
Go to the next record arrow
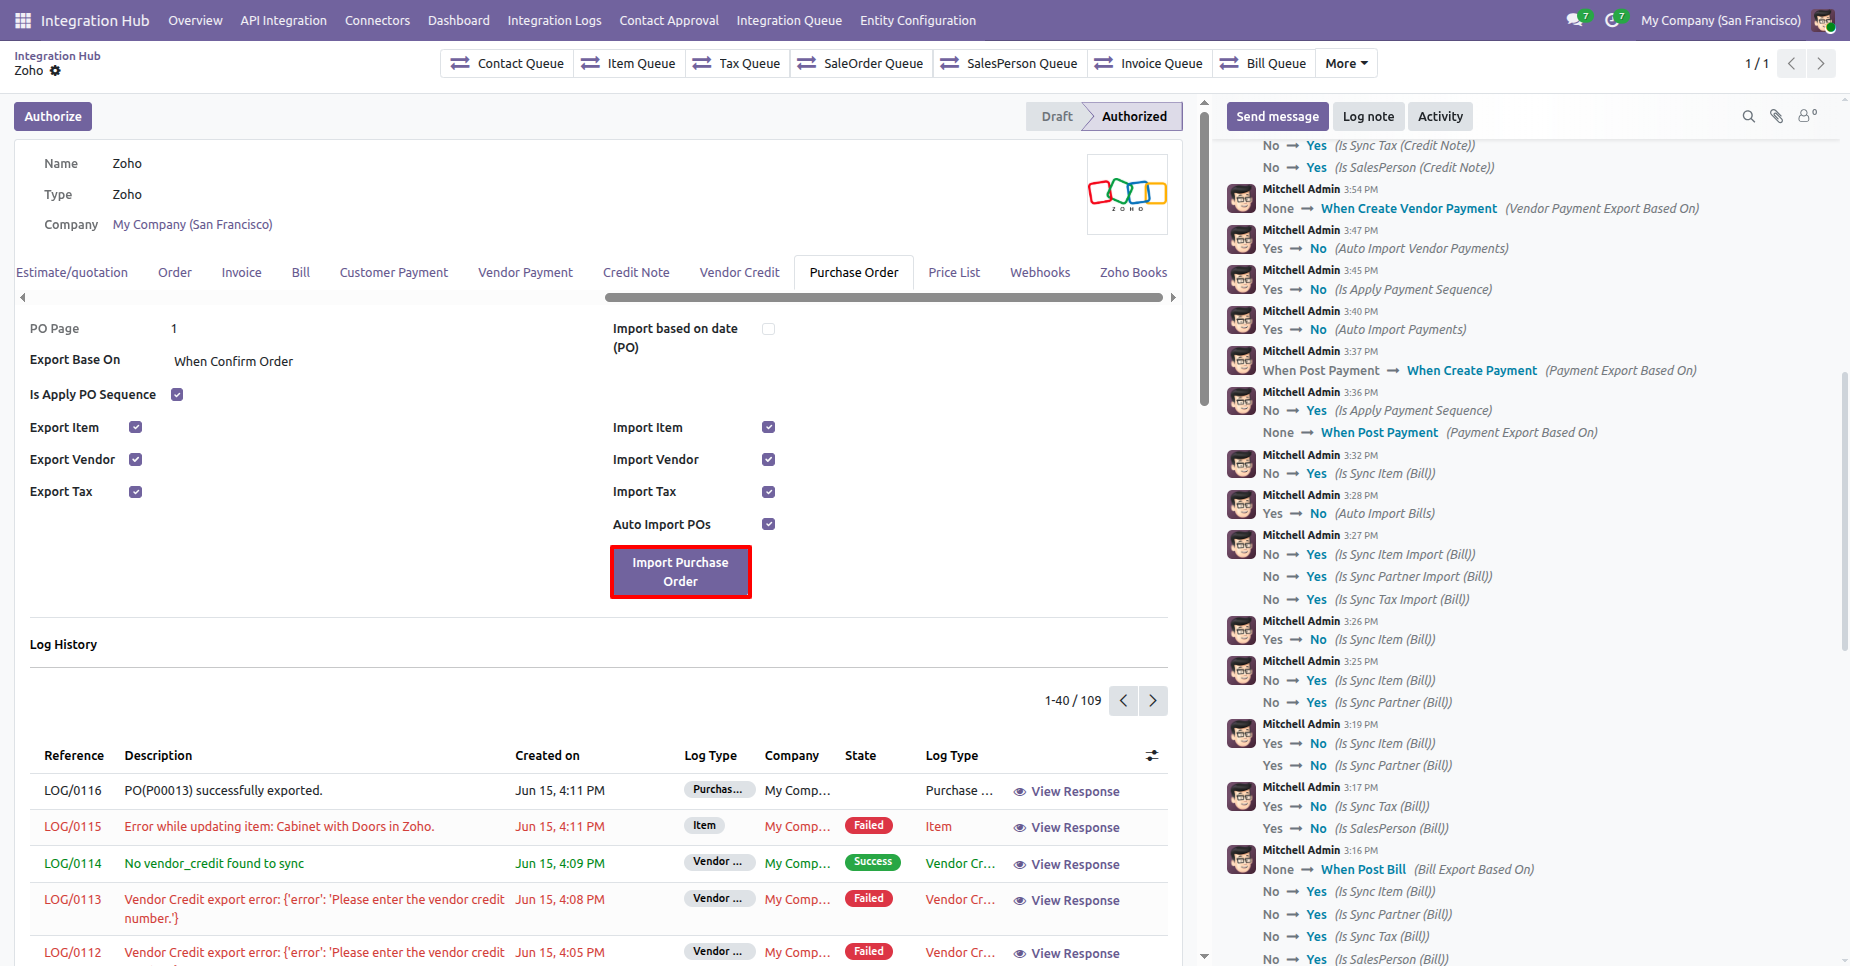click(1821, 64)
